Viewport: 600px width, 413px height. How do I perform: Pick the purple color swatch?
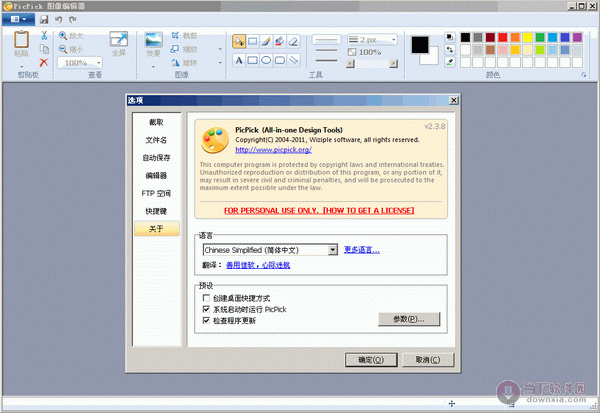pyautogui.click(x=577, y=37)
